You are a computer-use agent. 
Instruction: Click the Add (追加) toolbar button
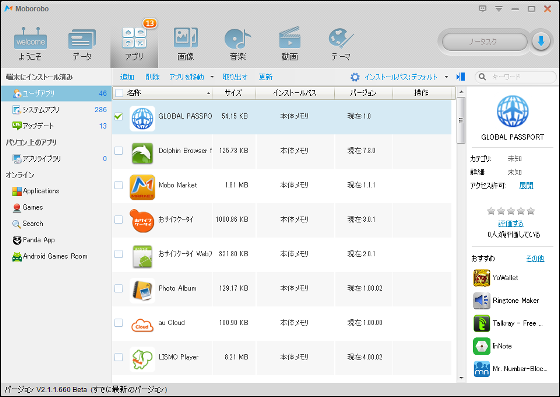coord(127,77)
